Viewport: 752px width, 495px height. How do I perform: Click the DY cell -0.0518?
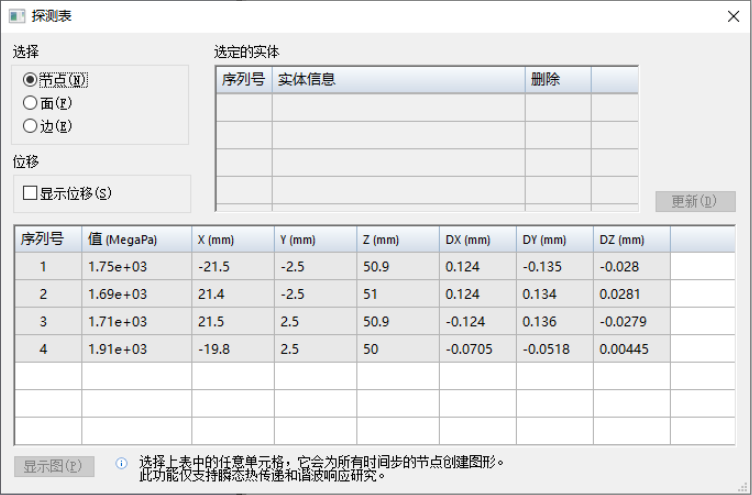click(555, 349)
